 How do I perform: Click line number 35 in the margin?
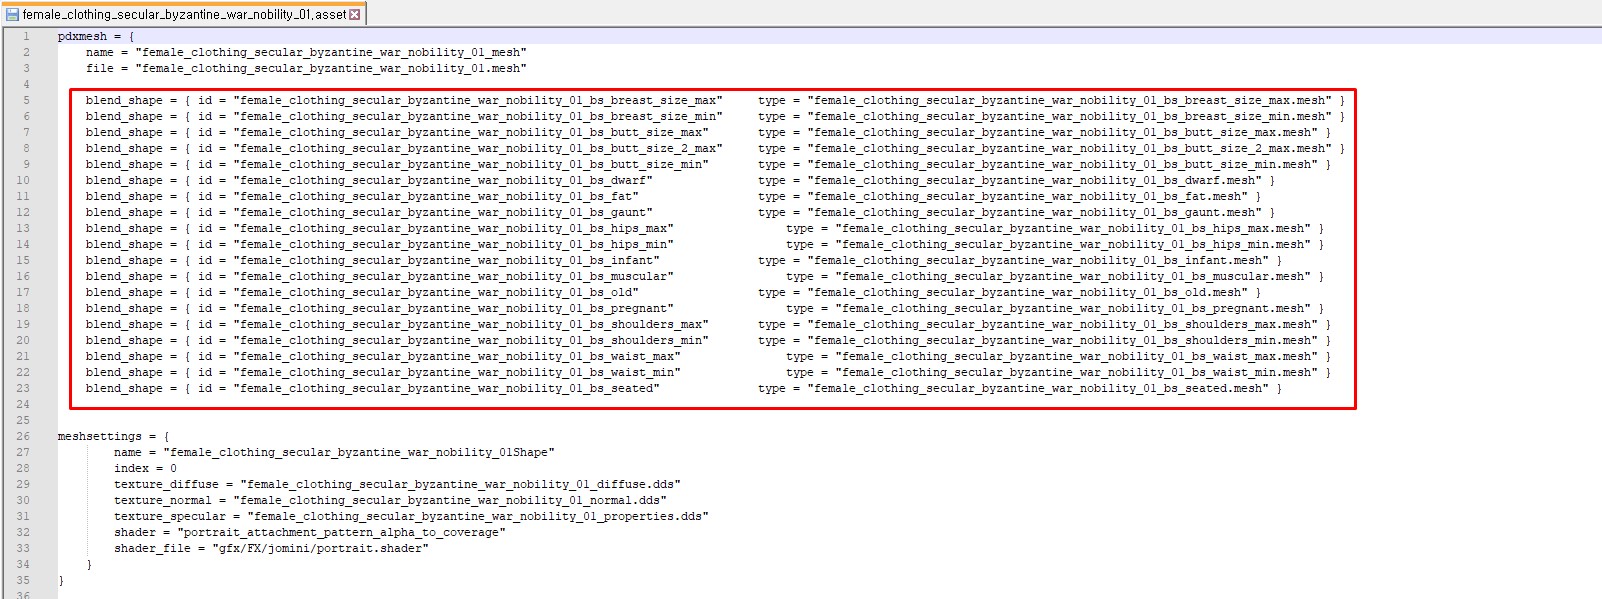(23, 580)
